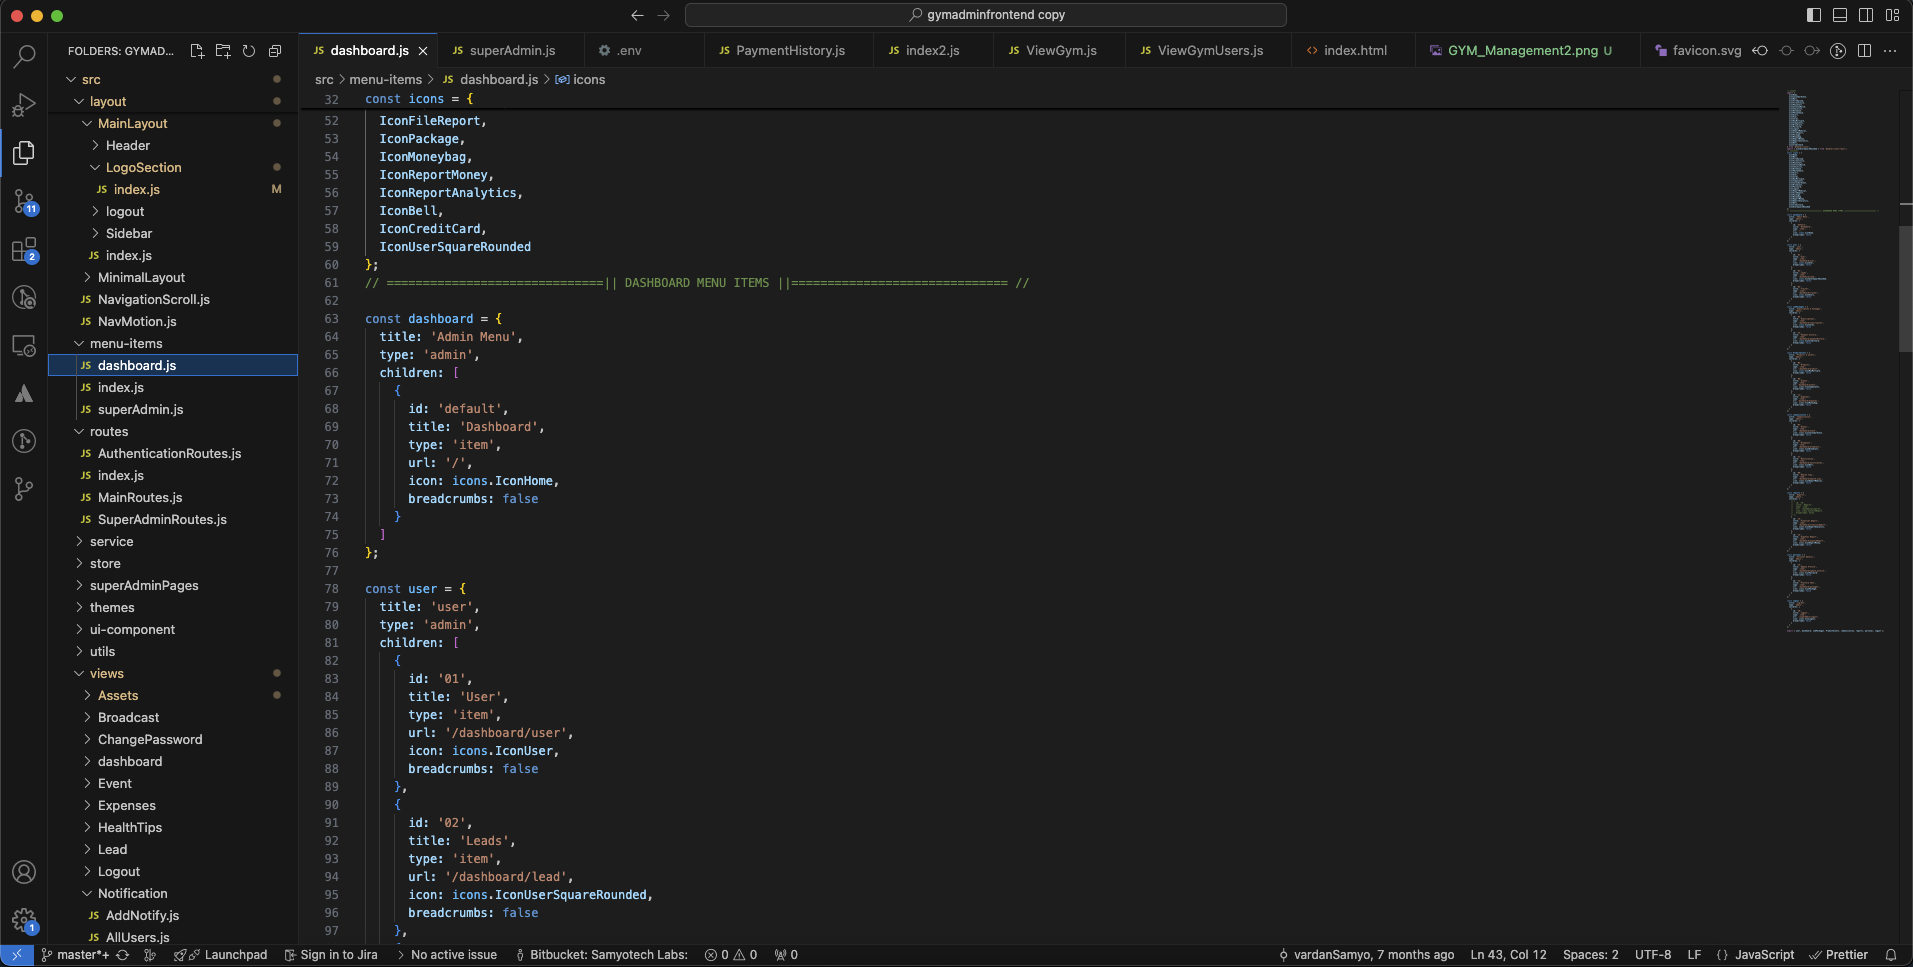Switch to the ViewGymUsers.js tab
The width and height of the screenshot is (1913, 967).
[x=1209, y=51]
